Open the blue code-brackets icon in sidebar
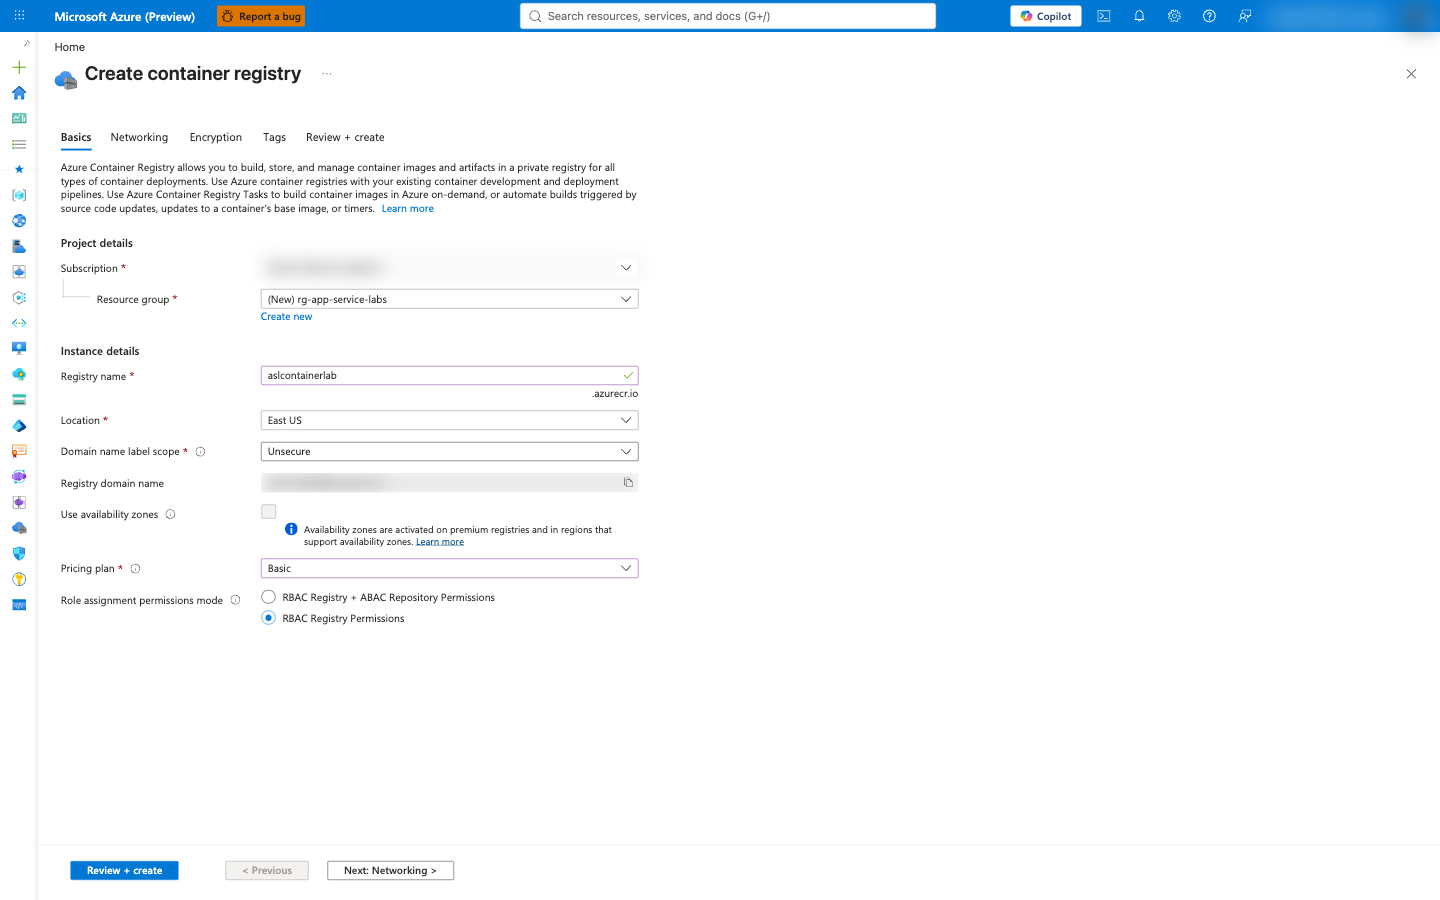 click(x=19, y=605)
